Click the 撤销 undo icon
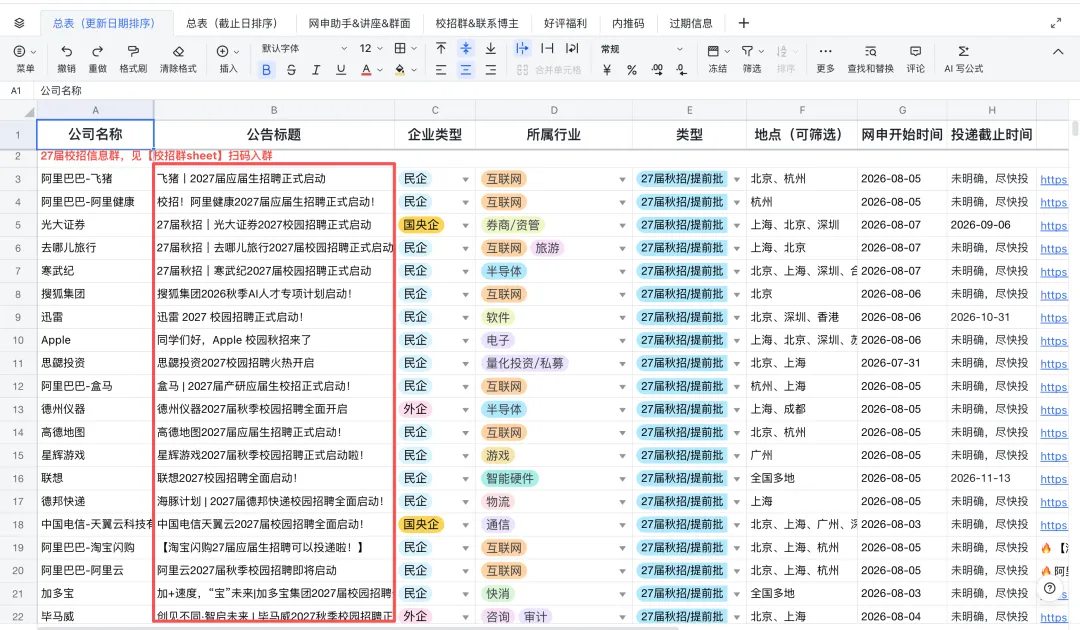The image size is (1080, 630). click(x=67, y=51)
